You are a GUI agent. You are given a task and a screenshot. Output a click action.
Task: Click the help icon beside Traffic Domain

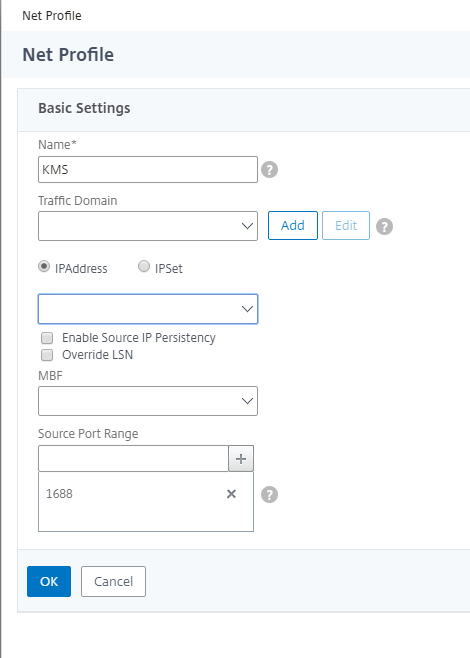tap(384, 227)
